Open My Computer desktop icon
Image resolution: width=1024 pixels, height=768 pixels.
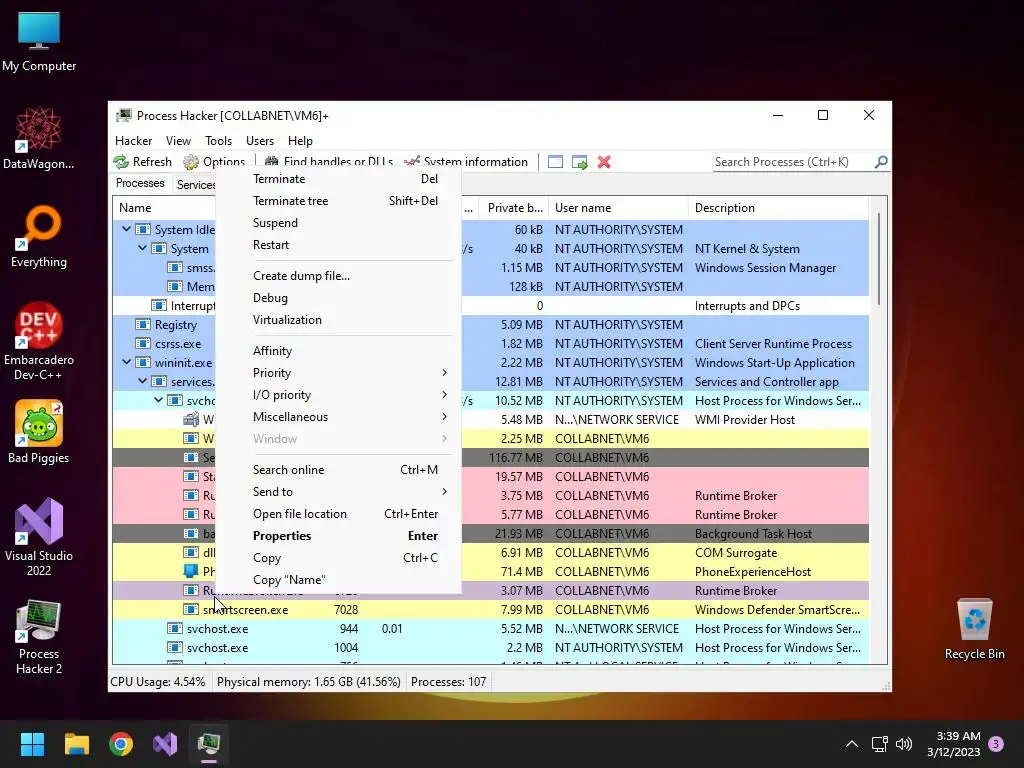[x=39, y=41]
